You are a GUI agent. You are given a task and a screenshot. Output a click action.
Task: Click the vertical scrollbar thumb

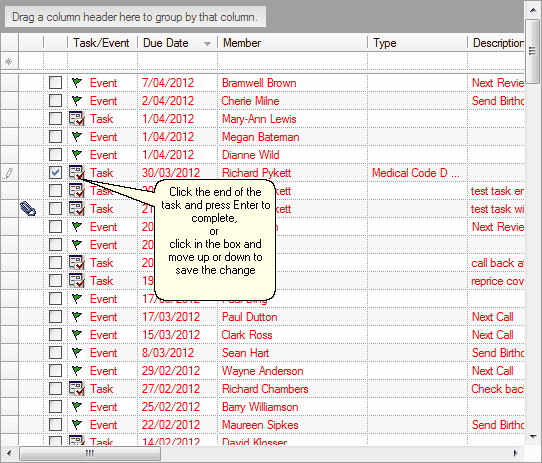(x=533, y=51)
